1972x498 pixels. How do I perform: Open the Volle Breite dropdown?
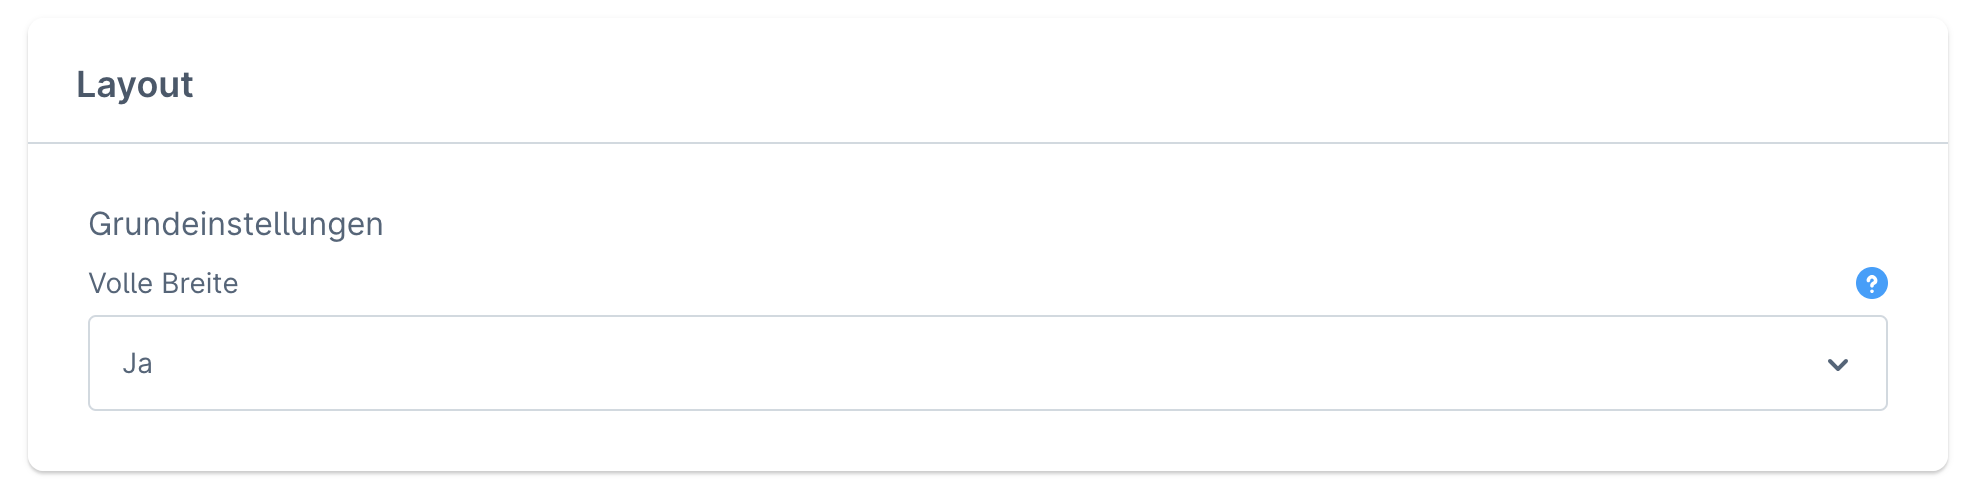(x=987, y=363)
